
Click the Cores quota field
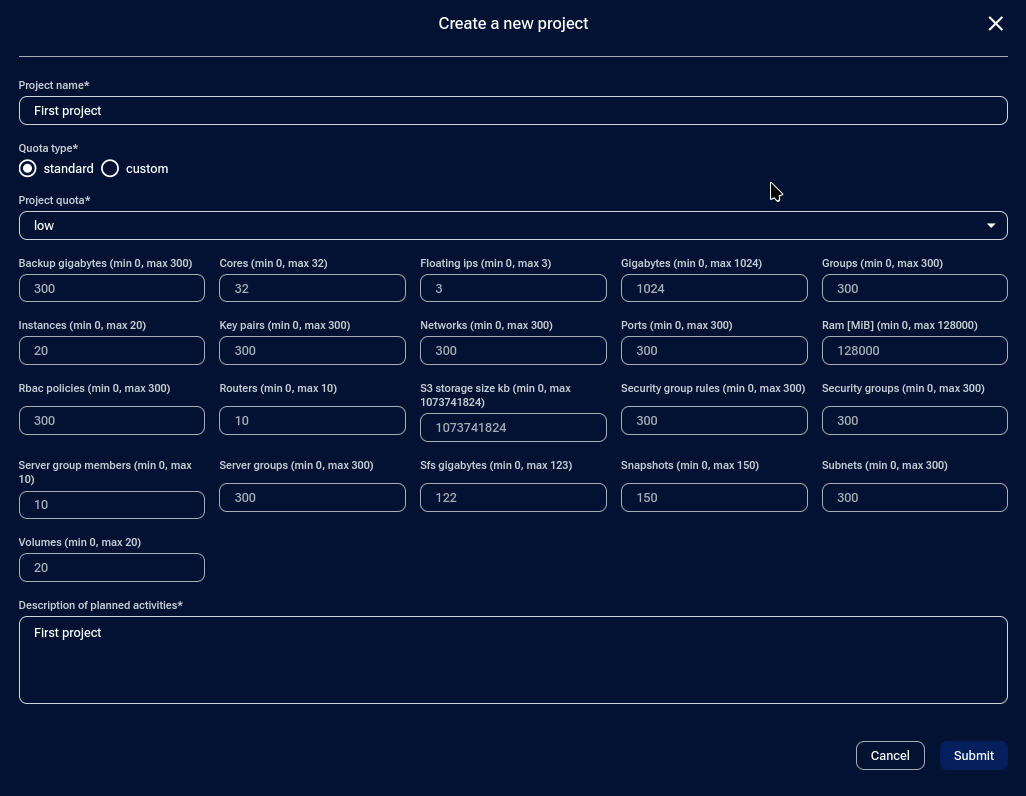pos(312,289)
